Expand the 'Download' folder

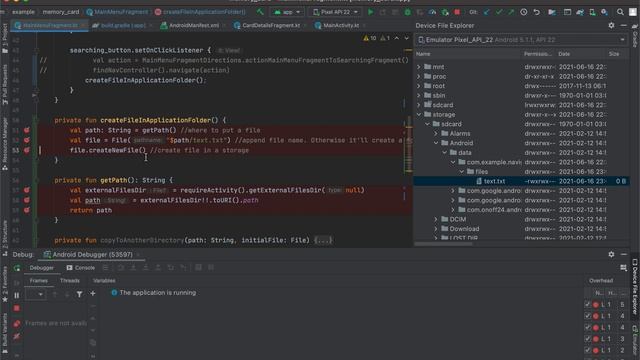tap(436, 229)
